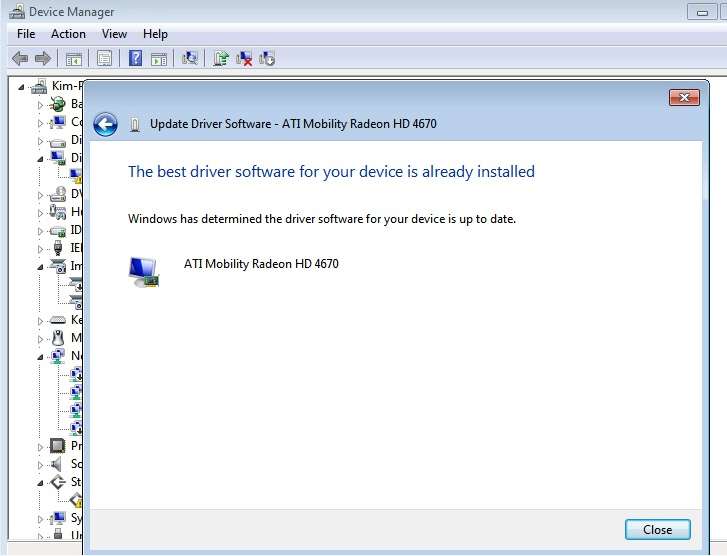Click the blue Back arrow in Update Driver dialog
The width and height of the screenshot is (727, 556).
pyautogui.click(x=105, y=124)
